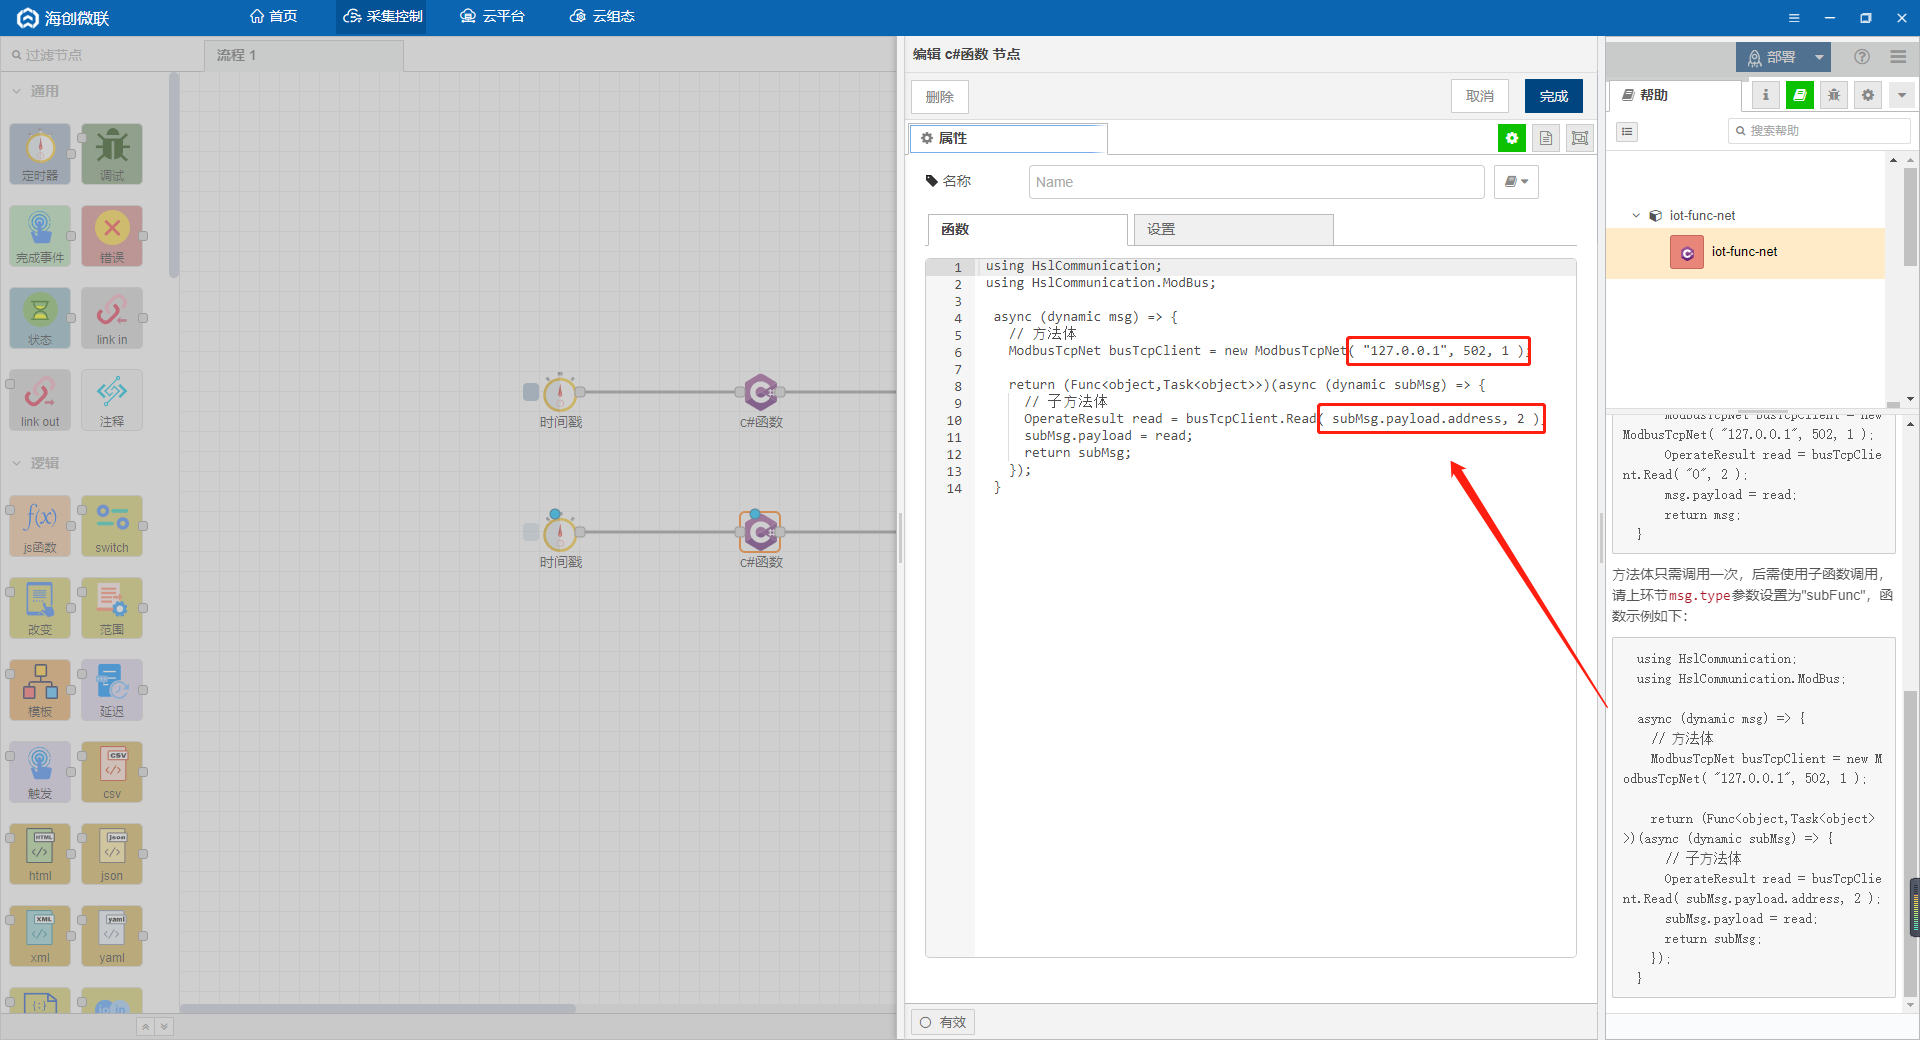Click the 搜索帮助 search help field
This screenshot has width=1920, height=1040.
[1820, 131]
